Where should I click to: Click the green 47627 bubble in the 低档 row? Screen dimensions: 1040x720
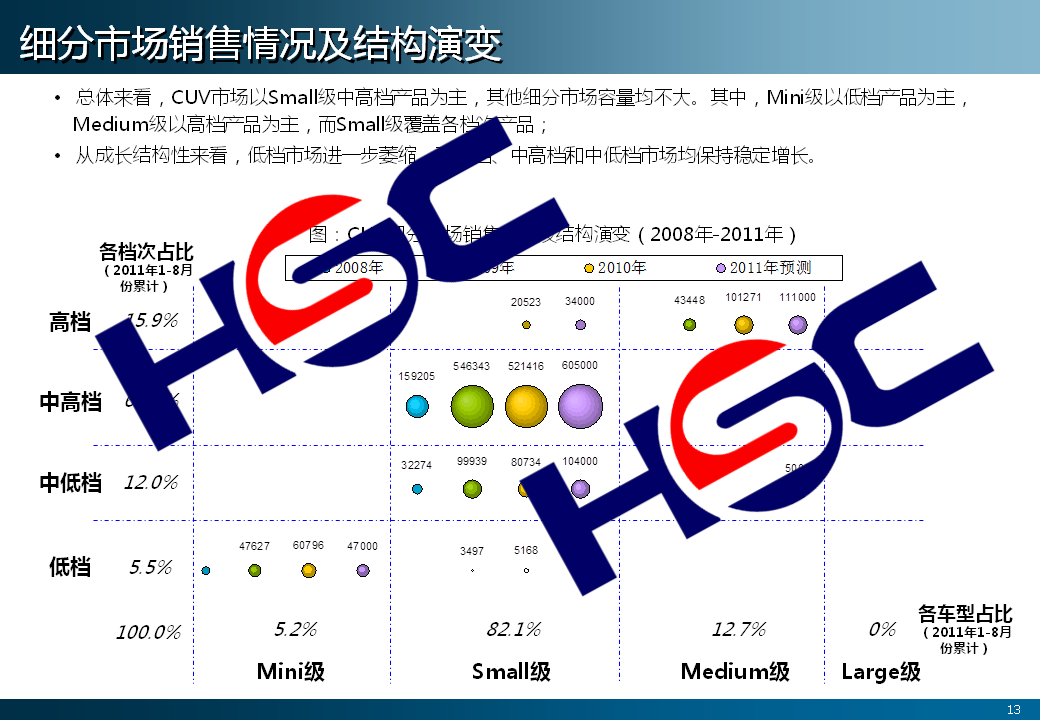(255, 570)
